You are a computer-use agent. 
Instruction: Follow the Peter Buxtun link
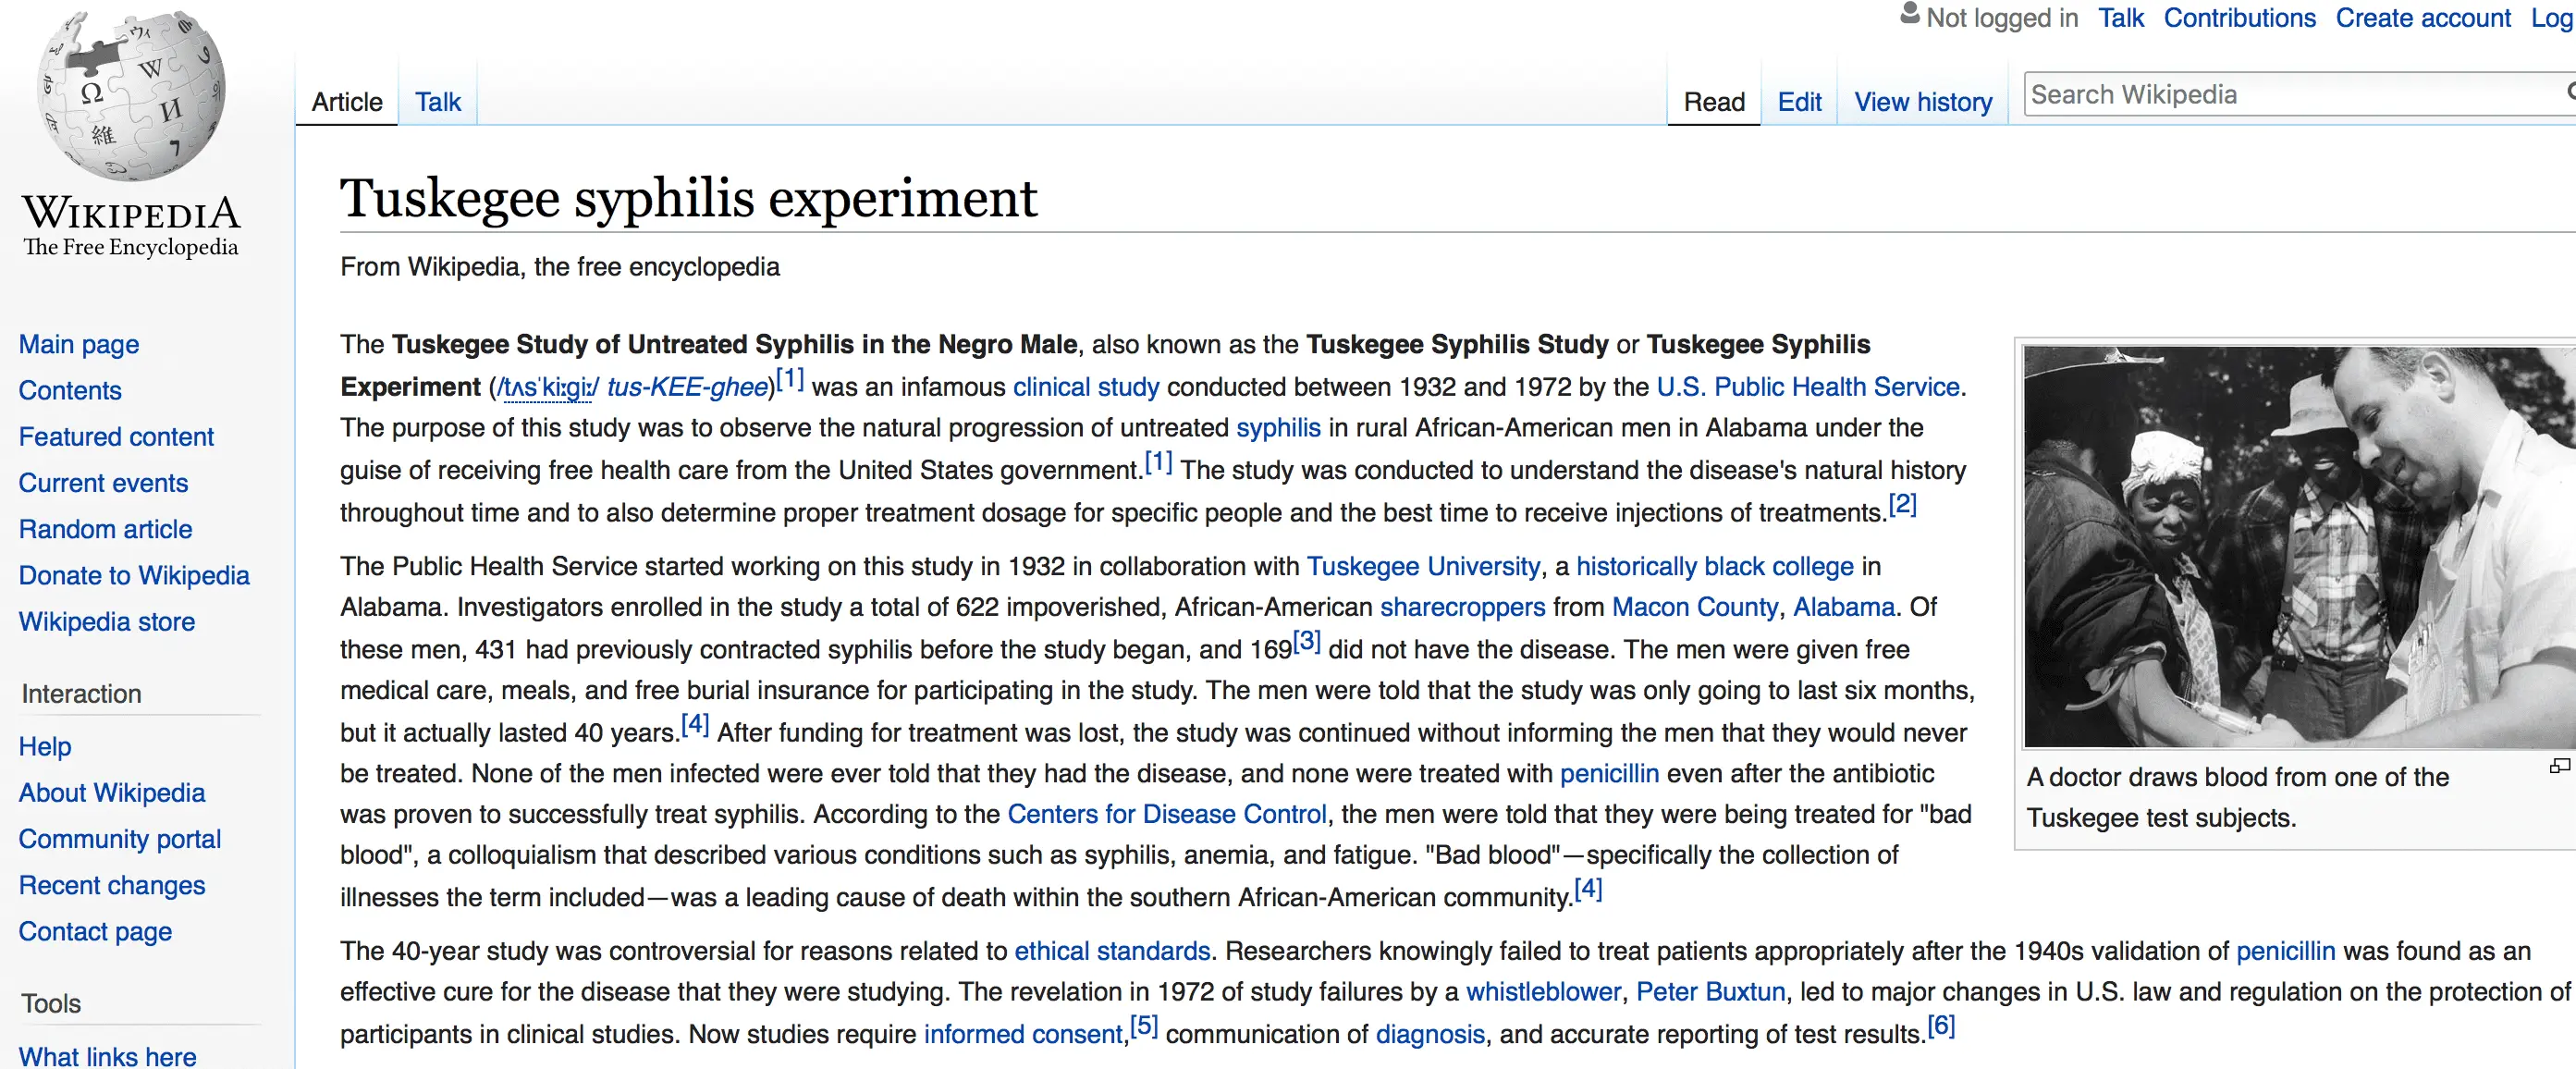pos(1710,992)
